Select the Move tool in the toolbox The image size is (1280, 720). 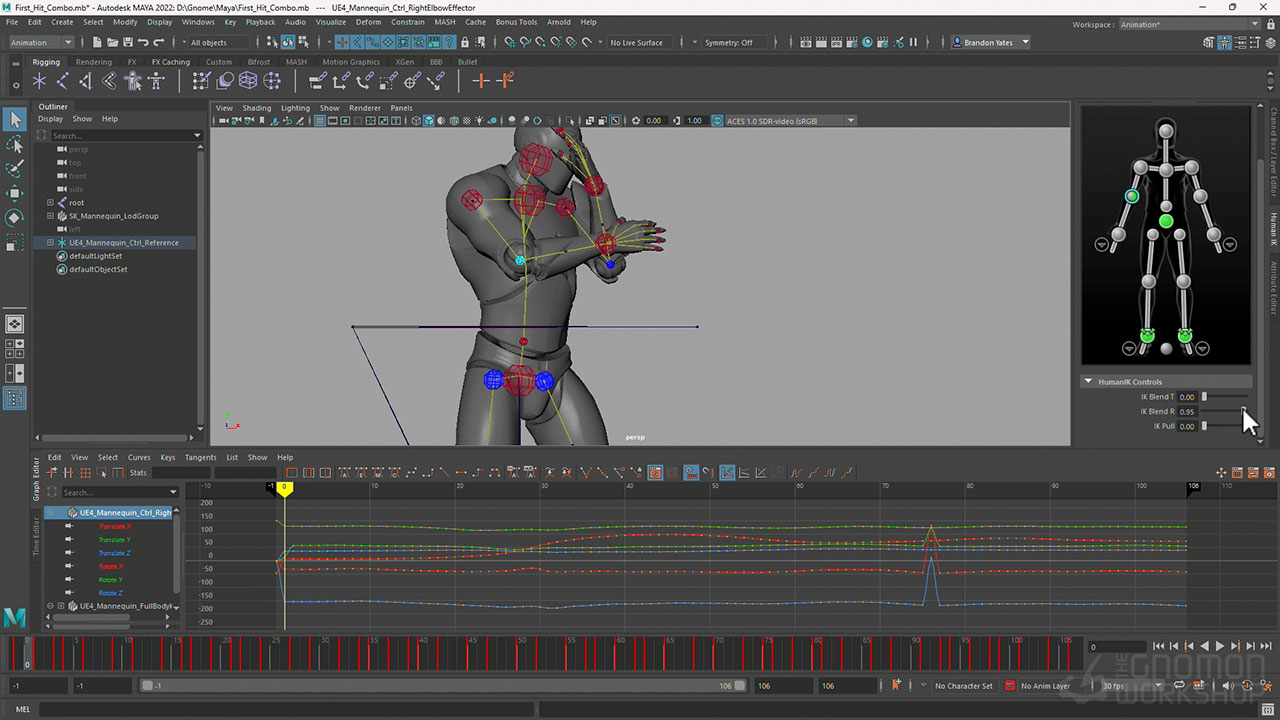click(x=14, y=193)
